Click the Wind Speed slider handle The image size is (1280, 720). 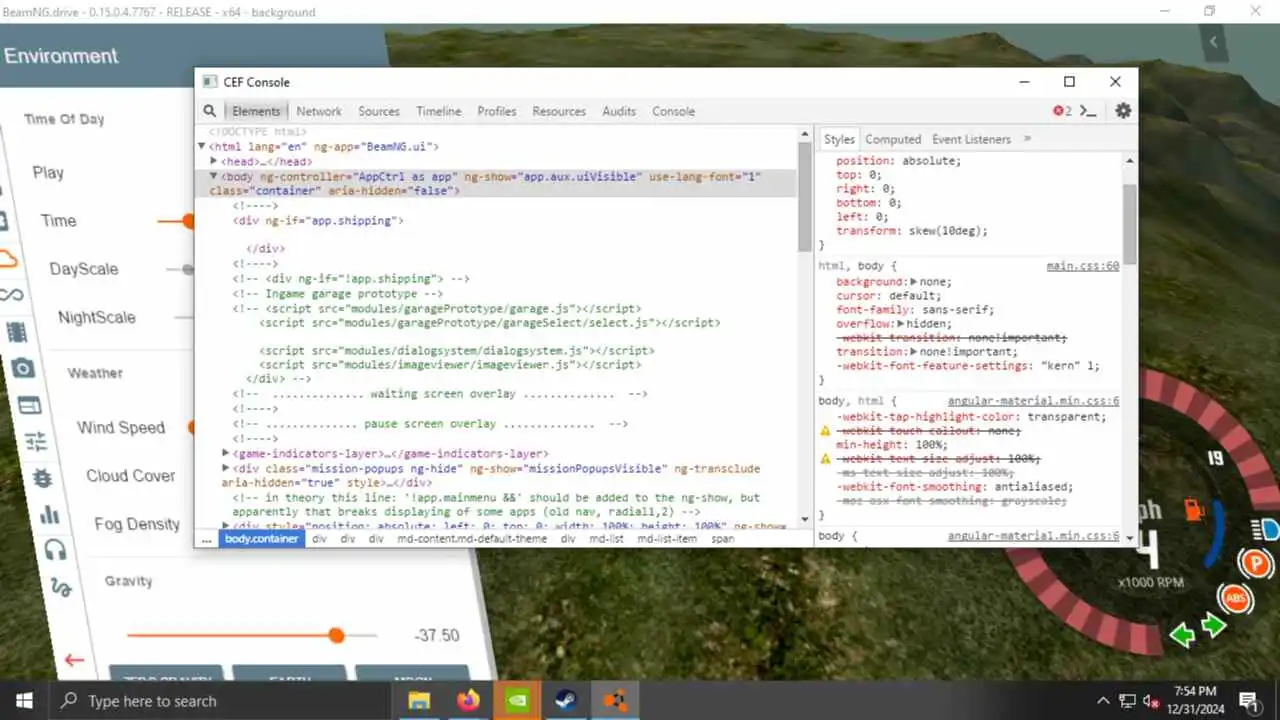point(191,427)
